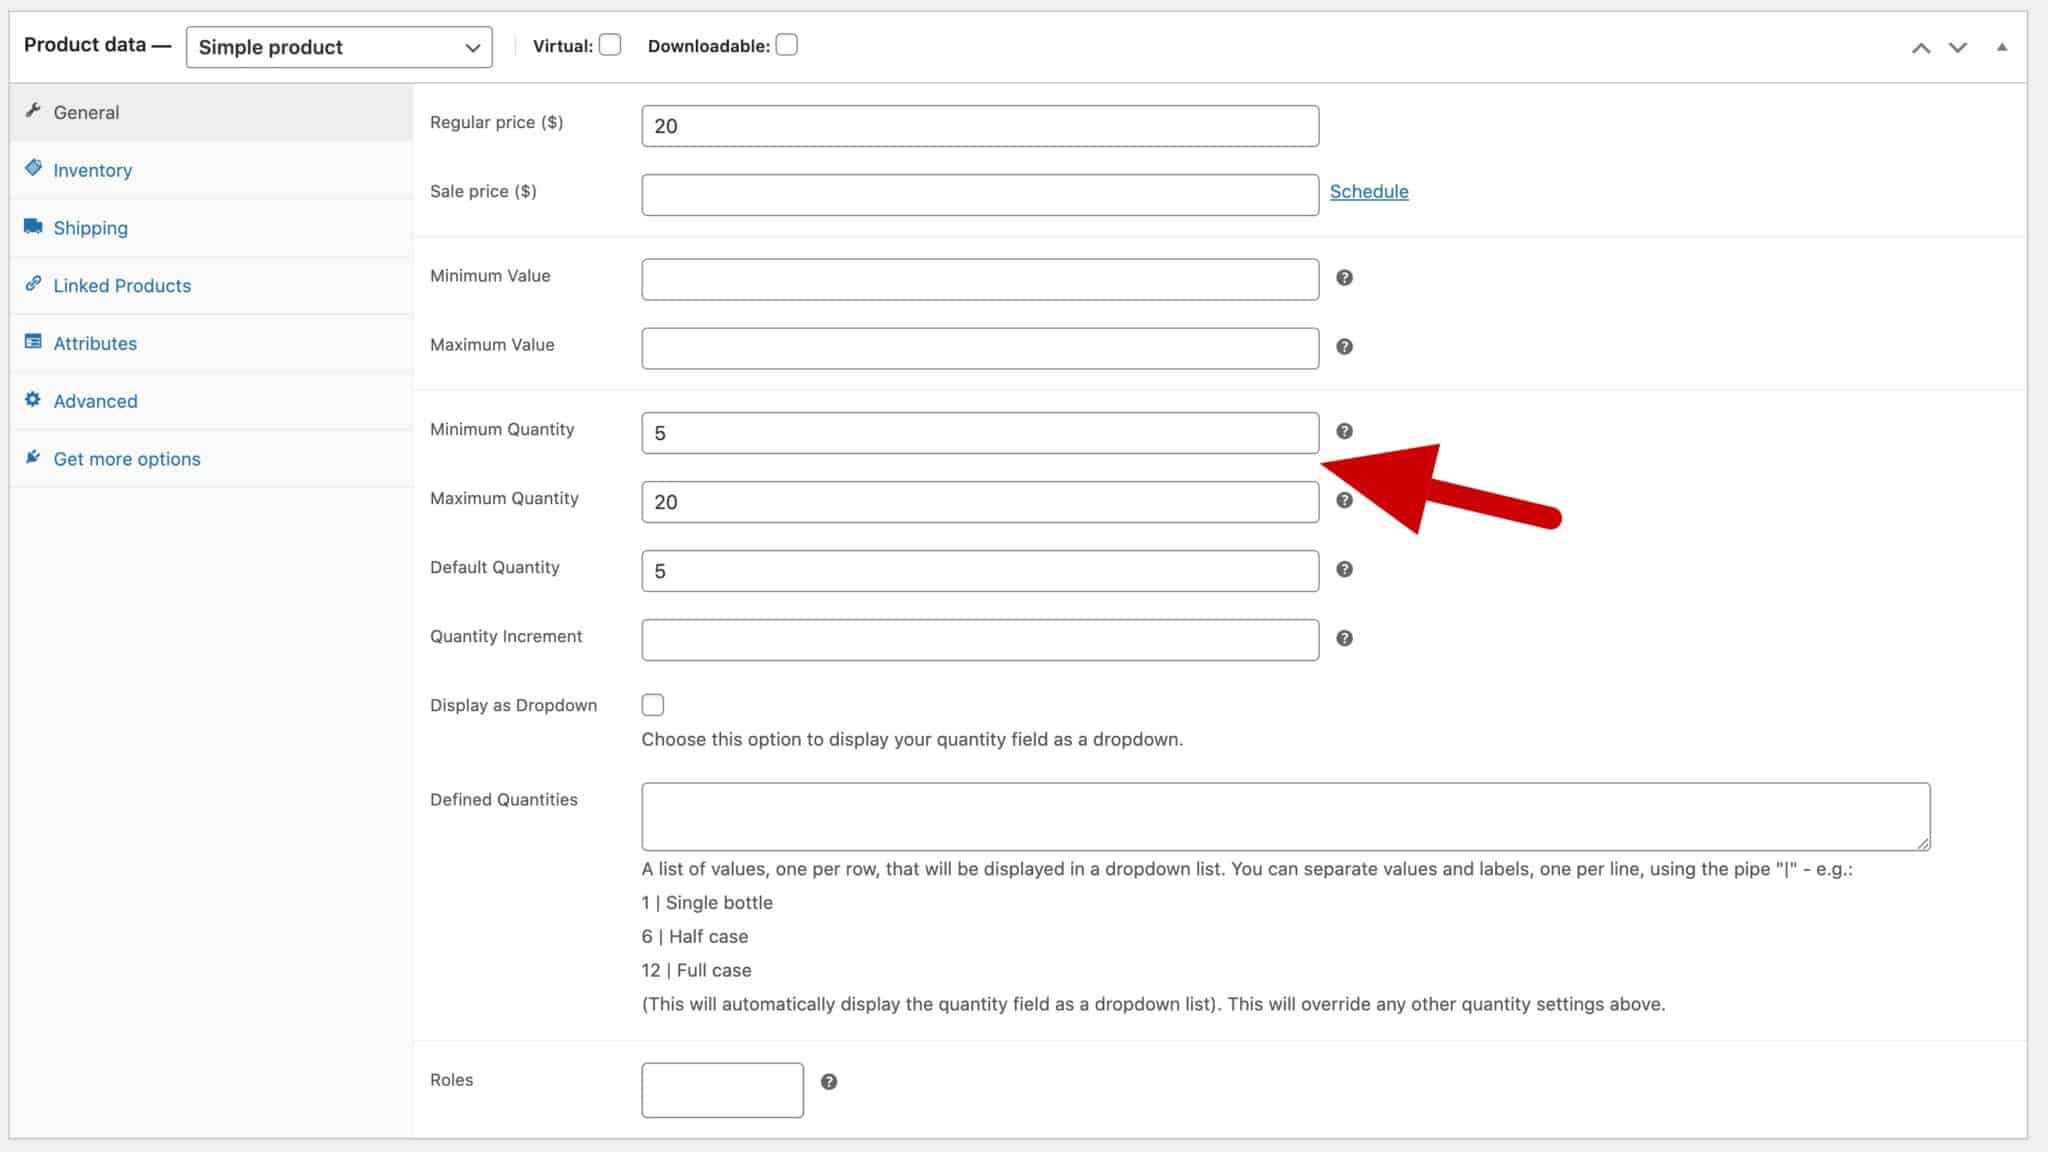Click the move panel down chevron
2048x1152 pixels.
point(1958,46)
